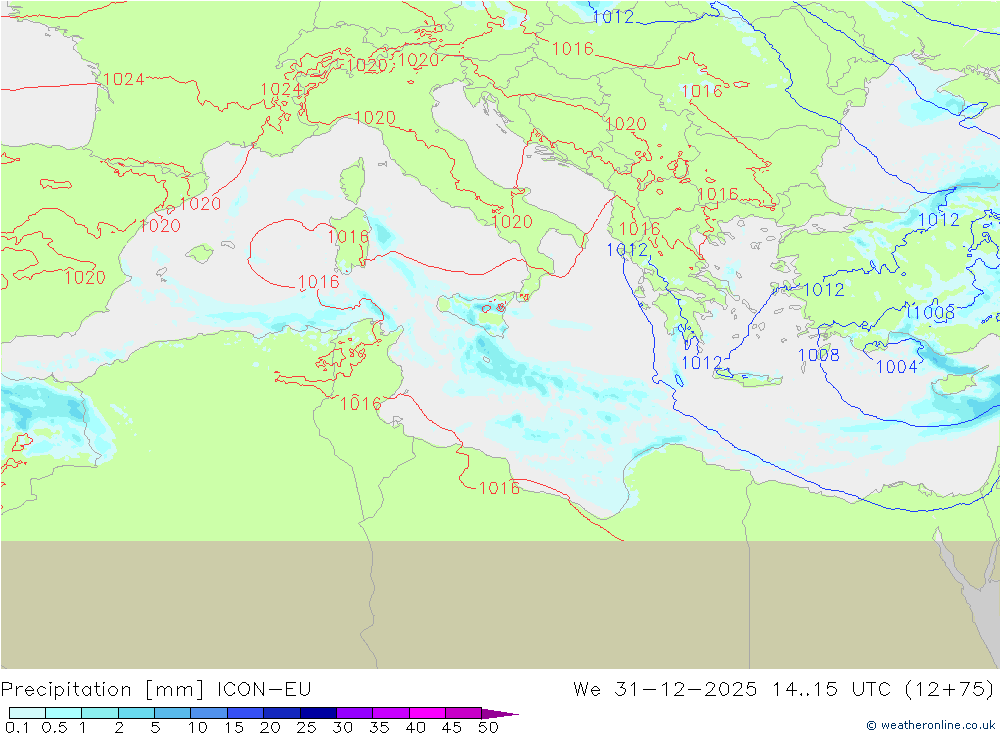
Task: Click the dark blue swatch between 20 and 25
Action: click(282, 713)
